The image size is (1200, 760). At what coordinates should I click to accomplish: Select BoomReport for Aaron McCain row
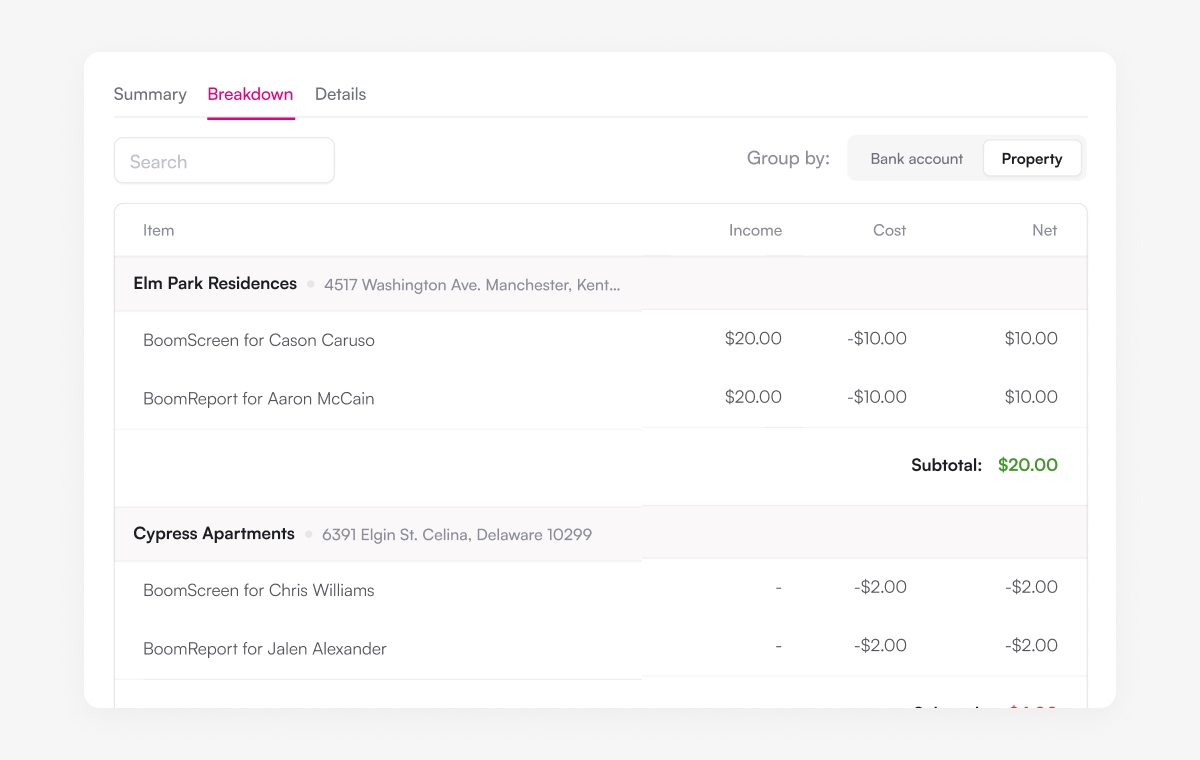pos(600,398)
